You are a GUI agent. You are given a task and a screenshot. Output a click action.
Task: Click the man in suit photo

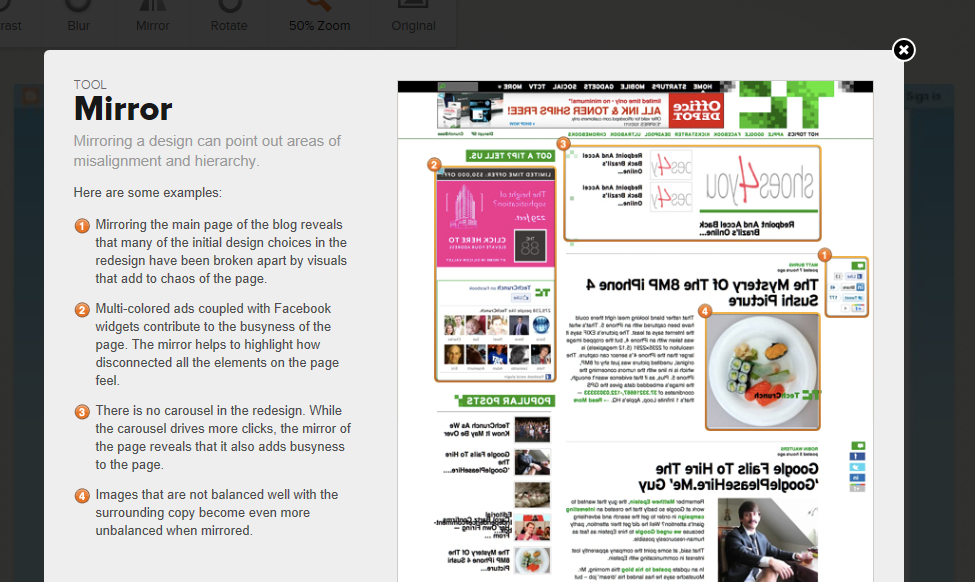(x=767, y=540)
